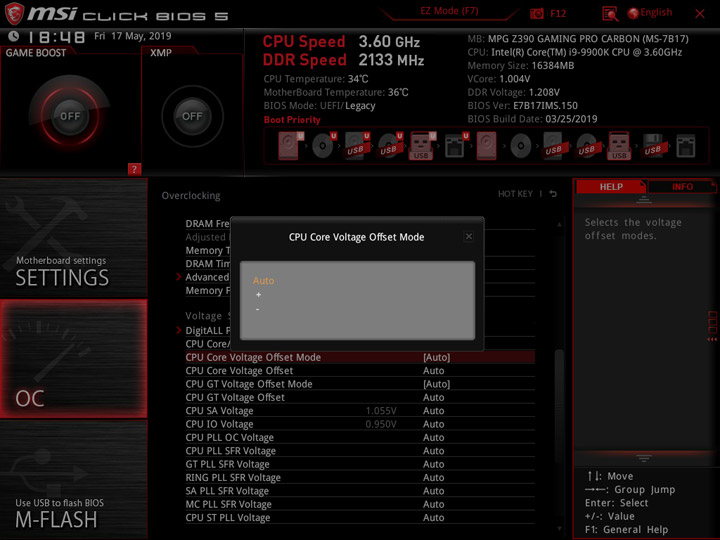Open the OC overclocking section
Image resolution: width=720 pixels, height=540 pixels.
[x=73, y=359]
